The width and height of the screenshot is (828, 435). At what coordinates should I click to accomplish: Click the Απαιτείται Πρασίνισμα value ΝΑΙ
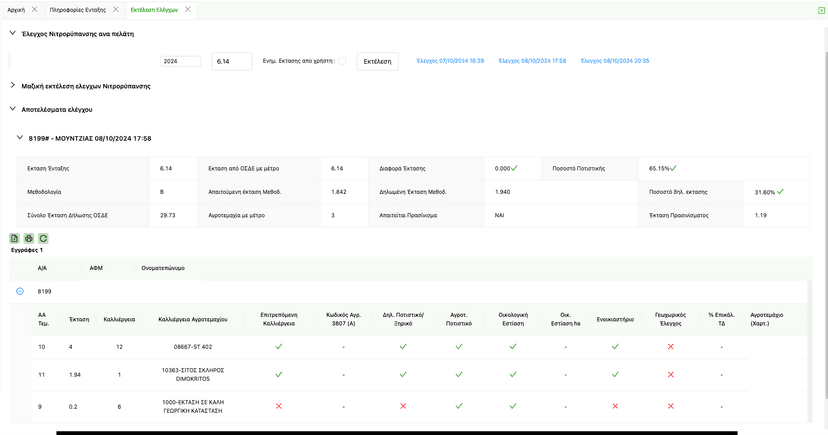[x=500, y=215]
